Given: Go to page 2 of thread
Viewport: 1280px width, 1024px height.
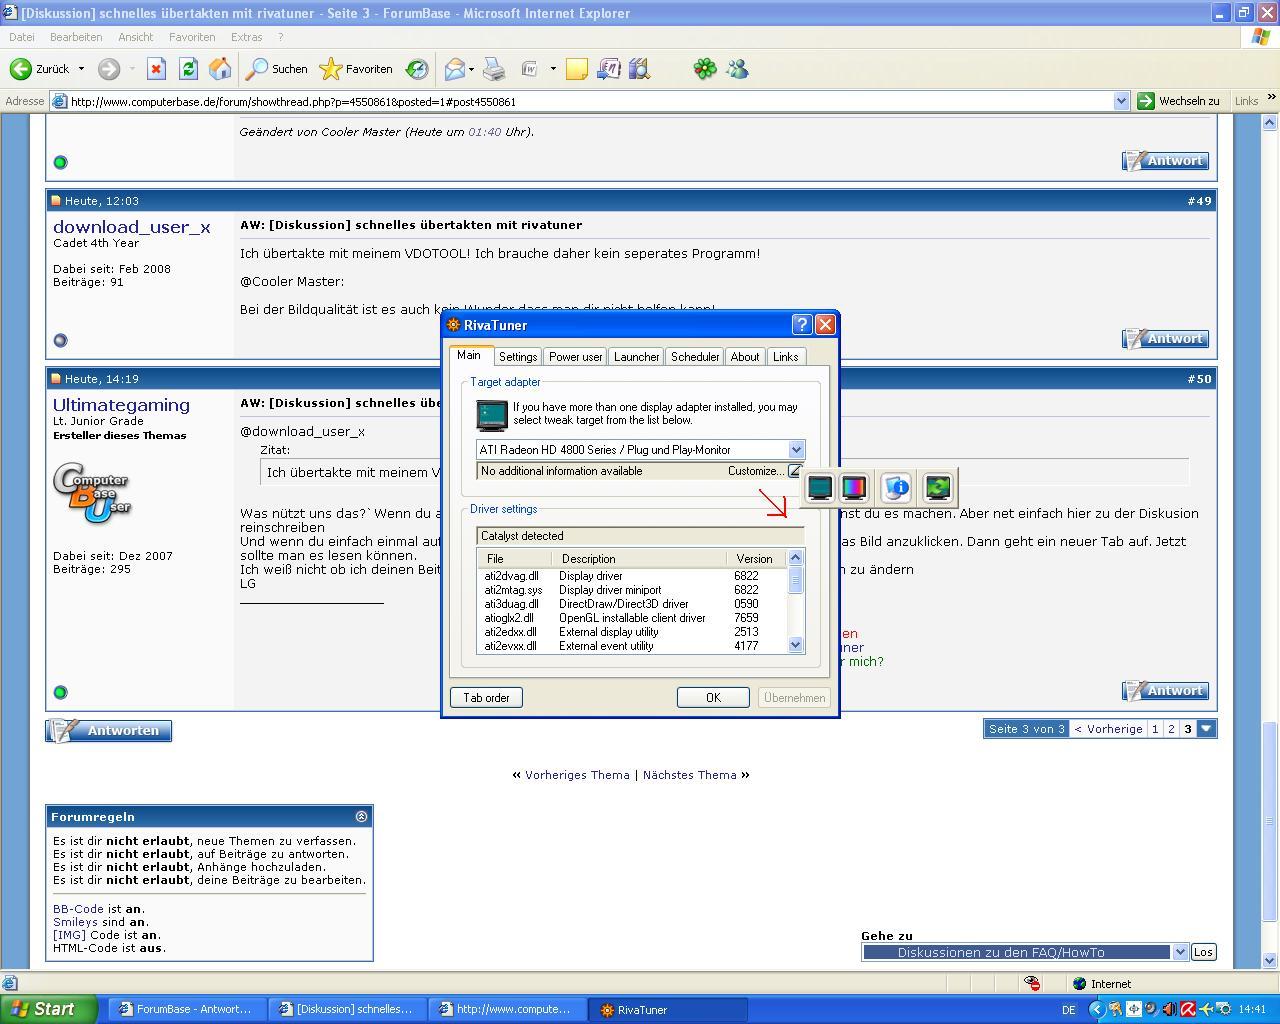Looking at the screenshot, I should coord(1171,729).
